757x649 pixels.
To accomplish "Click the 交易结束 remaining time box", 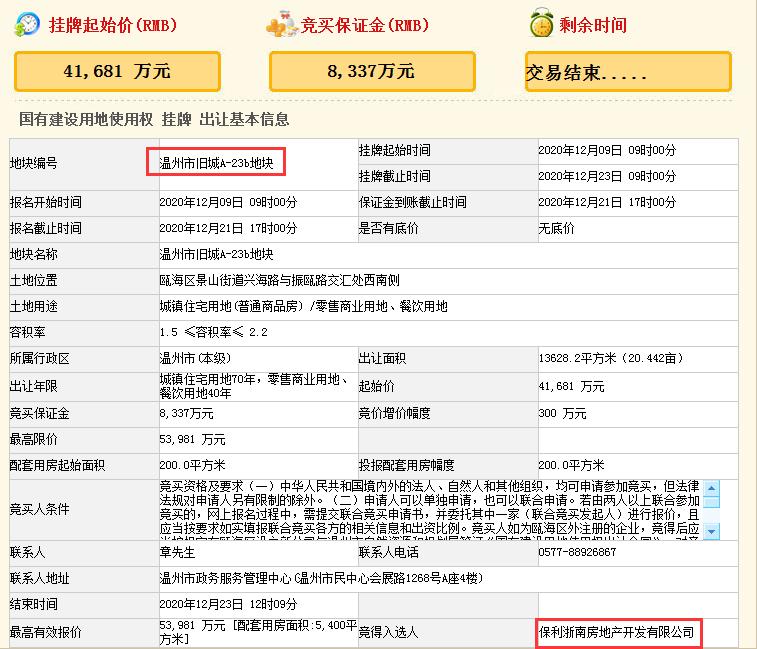I will pyautogui.click(x=628, y=71).
